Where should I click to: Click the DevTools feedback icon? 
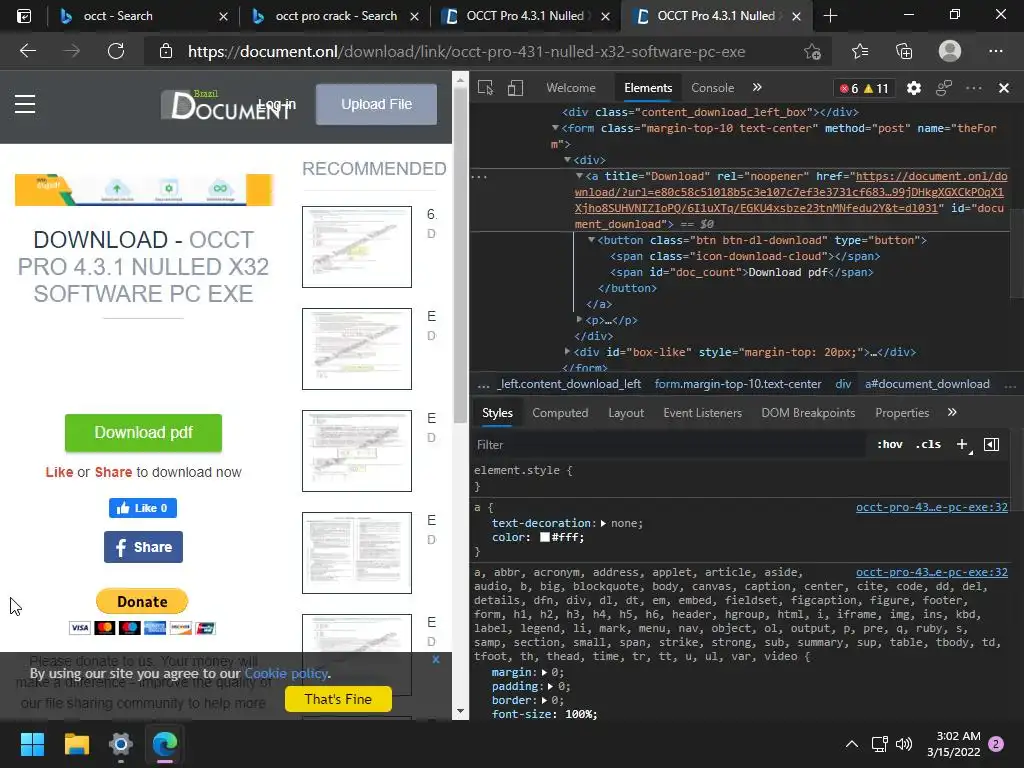pos(944,88)
